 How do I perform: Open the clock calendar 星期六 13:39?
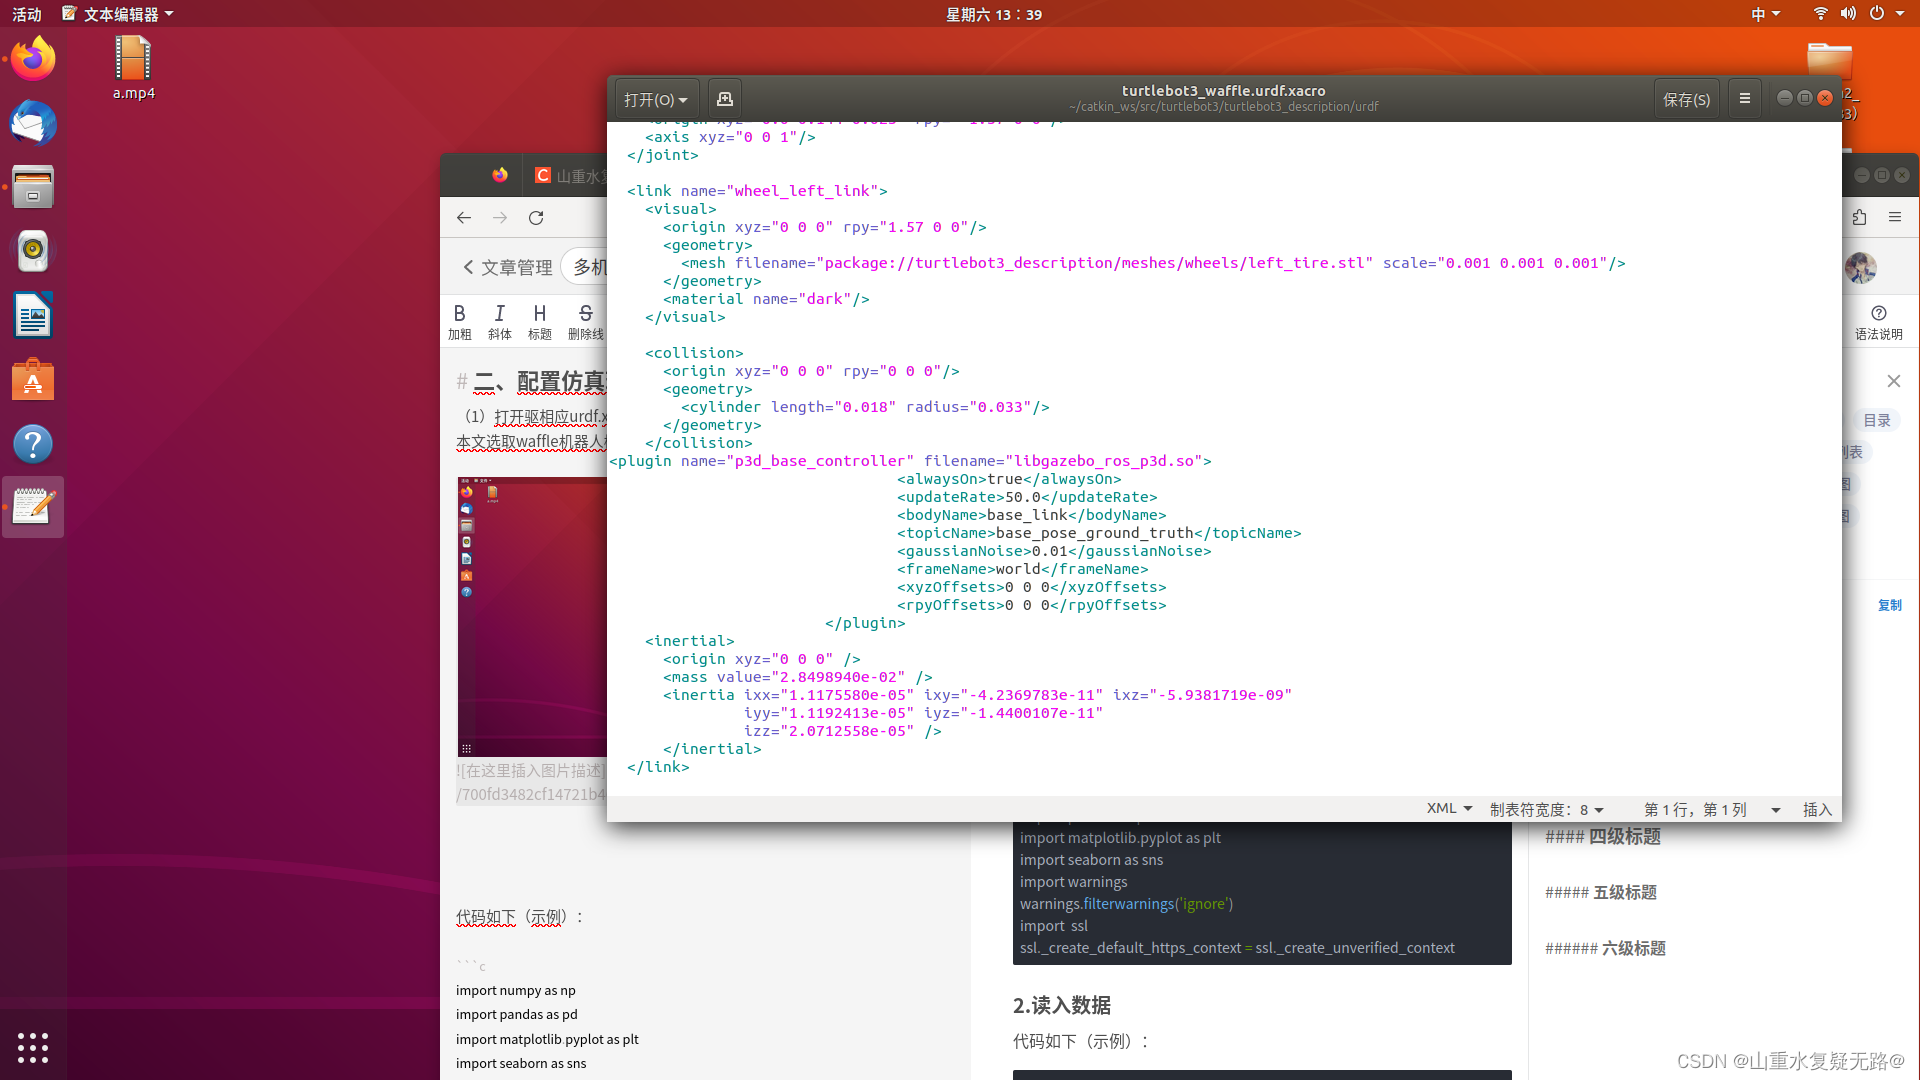[x=994, y=14]
